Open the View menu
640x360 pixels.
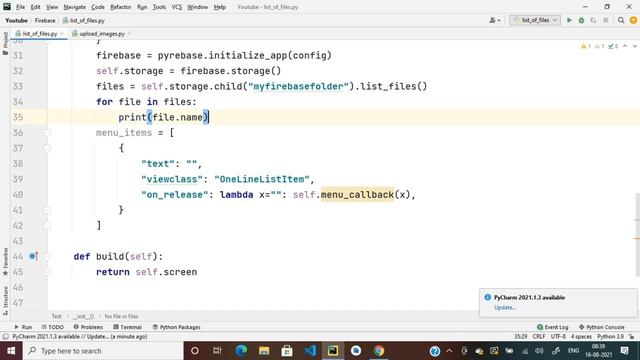52,7
